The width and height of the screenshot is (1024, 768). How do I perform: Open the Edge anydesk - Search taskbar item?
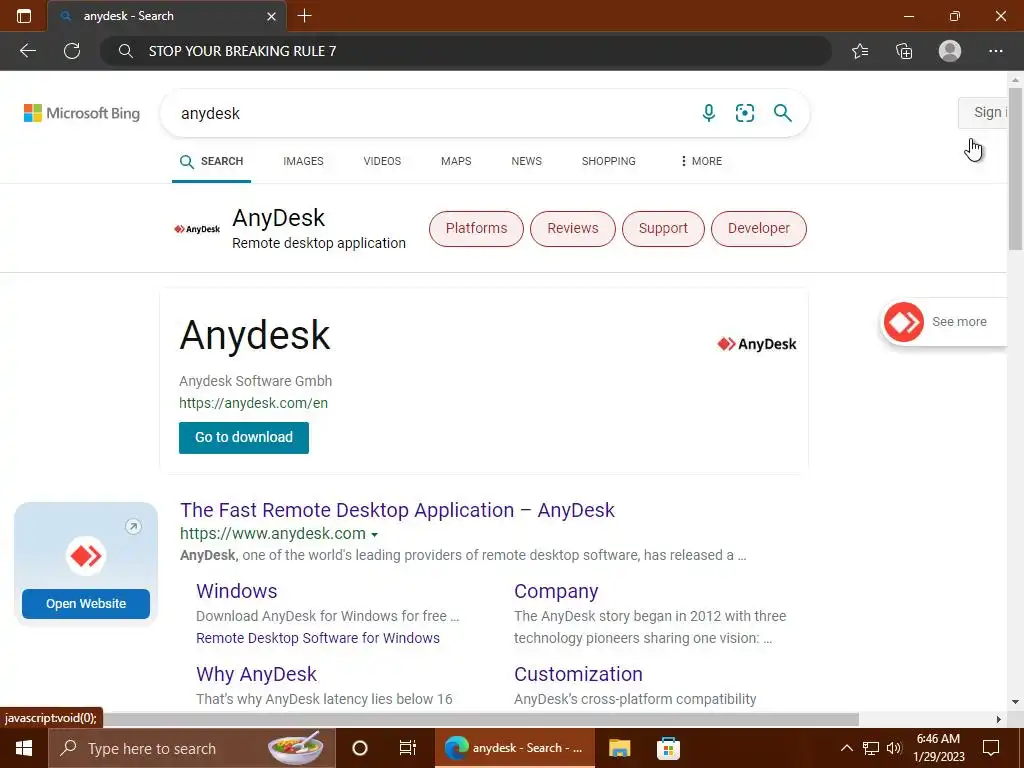pos(515,748)
